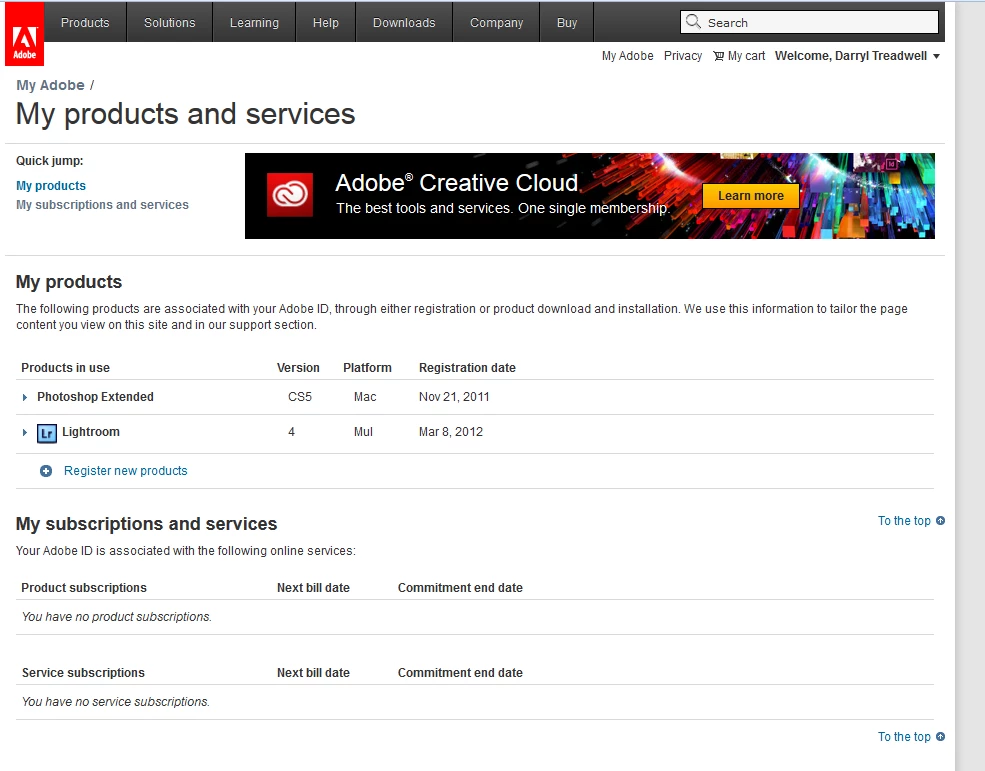This screenshot has width=985, height=771.
Task: Open the My Adobe header link
Action: pyautogui.click(x=628, y=56)
